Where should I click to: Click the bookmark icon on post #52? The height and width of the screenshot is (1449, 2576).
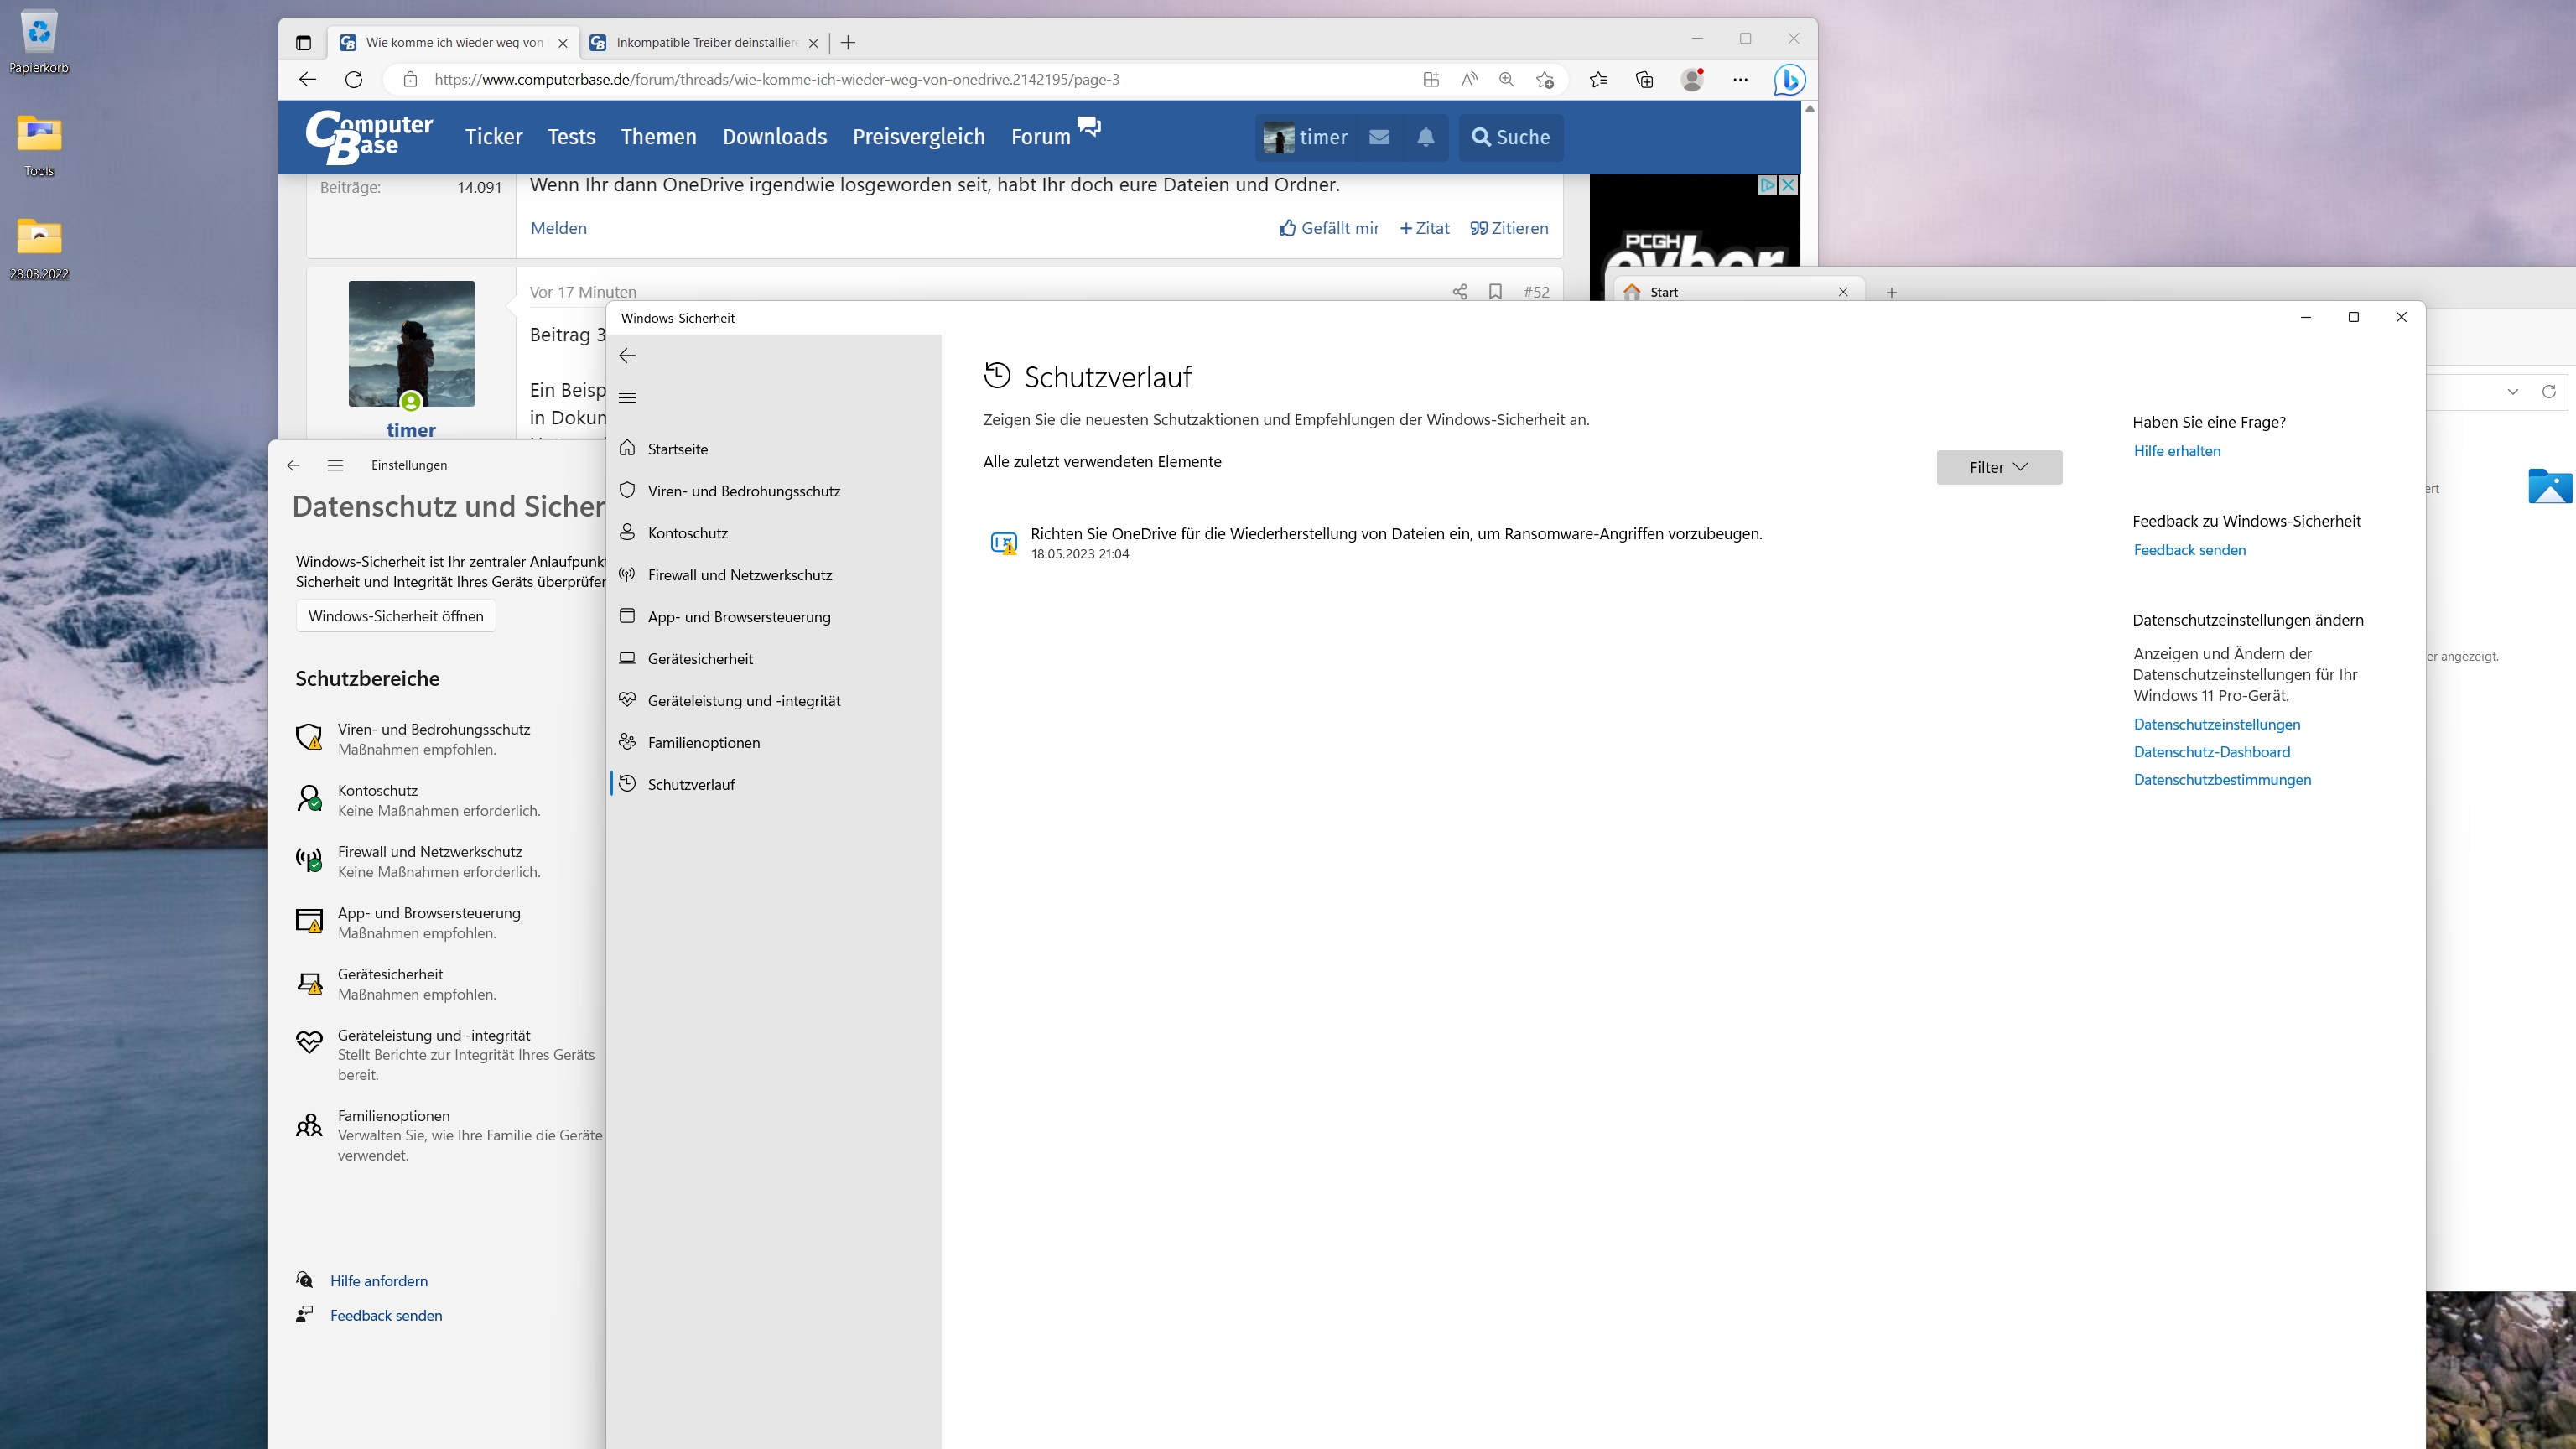coord(1495,292)
